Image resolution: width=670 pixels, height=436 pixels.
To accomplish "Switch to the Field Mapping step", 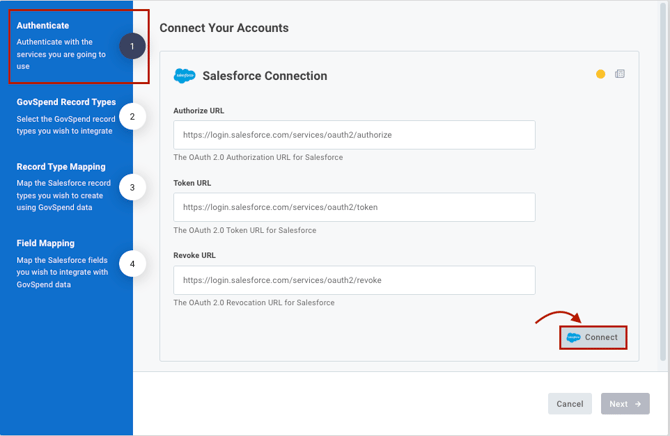I will pyautogui.click(x=45, y=243).
